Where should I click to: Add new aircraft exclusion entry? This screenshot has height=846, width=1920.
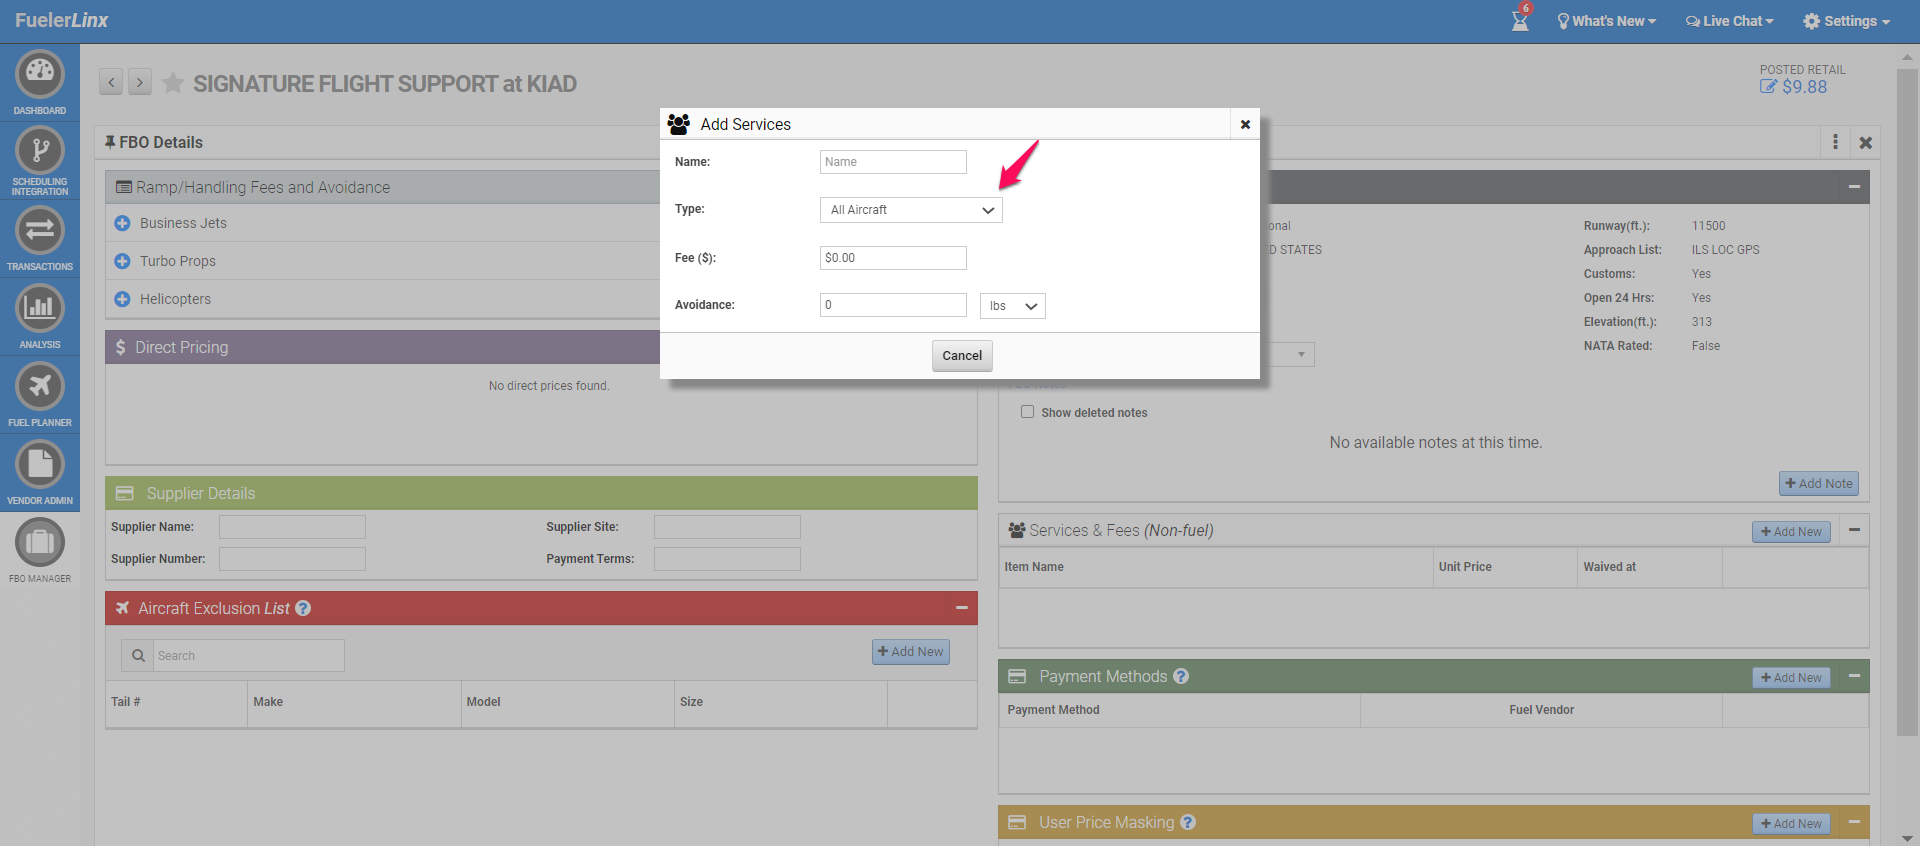[x=911, y=652]
